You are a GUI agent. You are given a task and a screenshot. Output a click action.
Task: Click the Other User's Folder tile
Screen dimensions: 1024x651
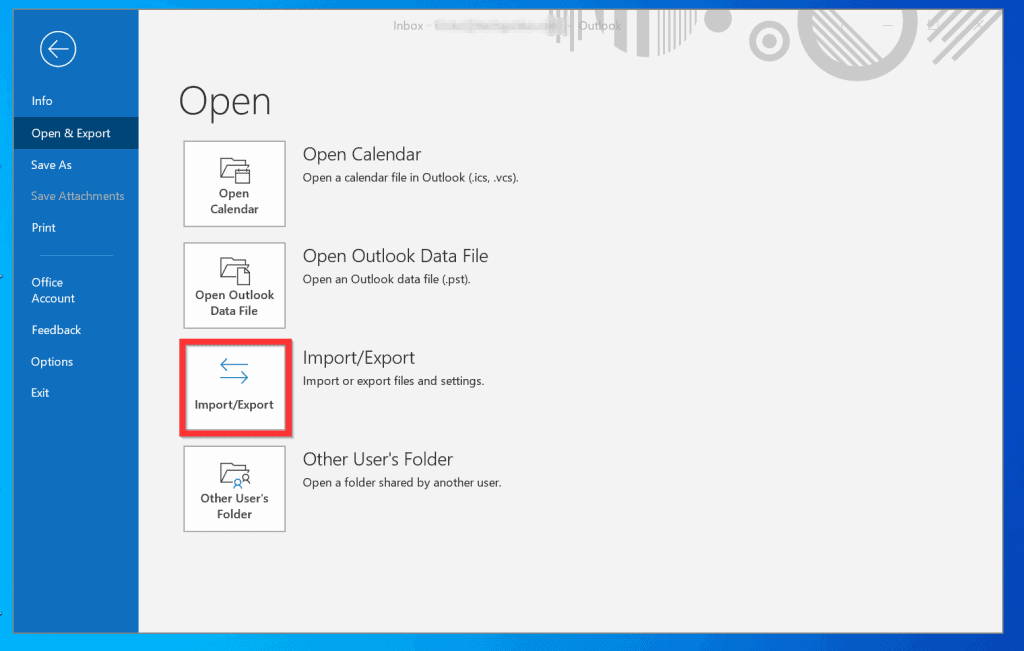tap(234, 489)
